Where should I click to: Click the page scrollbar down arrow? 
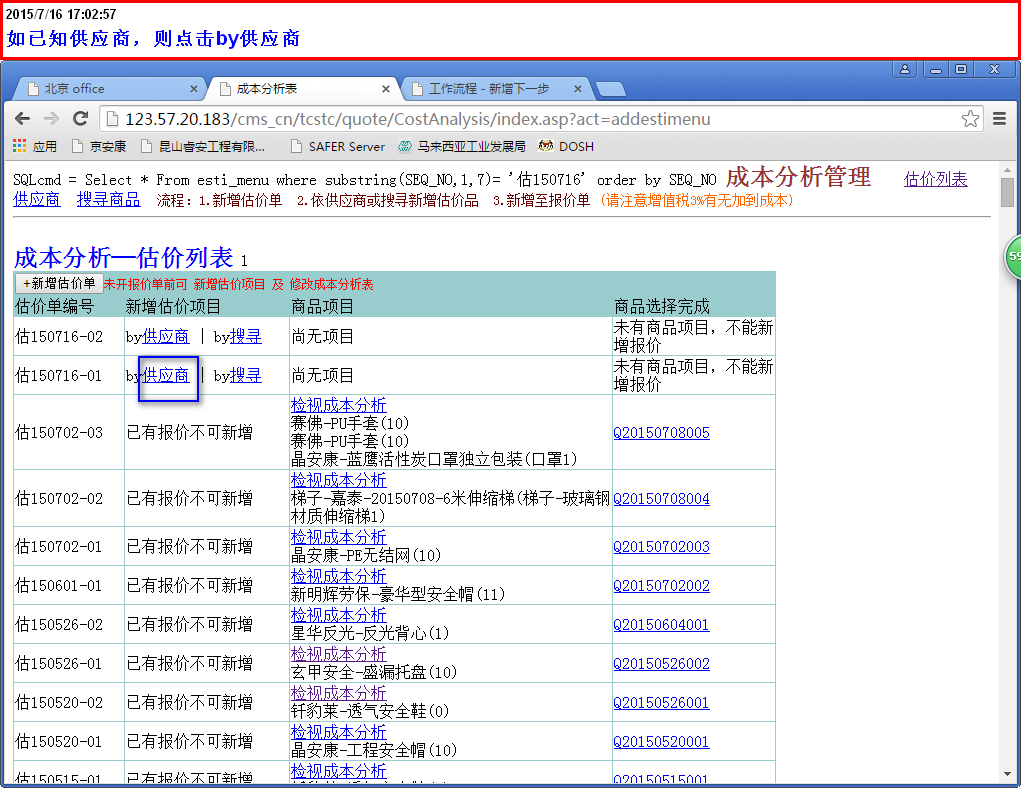point(1008,773)
